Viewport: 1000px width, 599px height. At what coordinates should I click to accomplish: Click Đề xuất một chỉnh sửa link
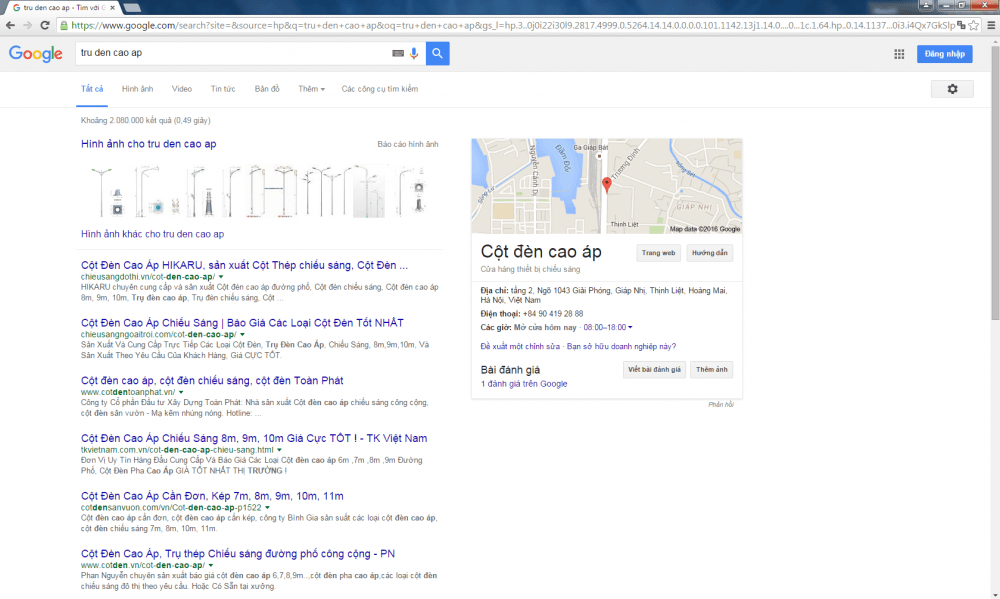click(x=520, y=346)
